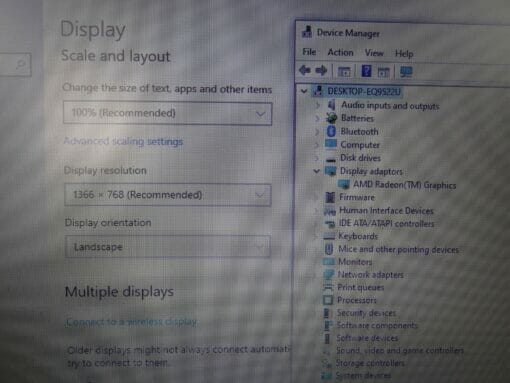
Task: Open the Advanced scaling settings link
Action: (123, 141)
